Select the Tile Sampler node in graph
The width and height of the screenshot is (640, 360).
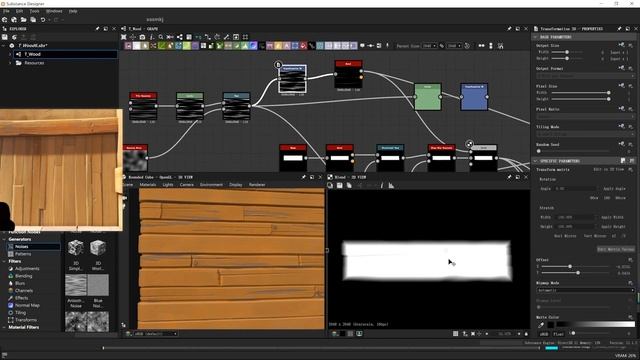(143, 106)
